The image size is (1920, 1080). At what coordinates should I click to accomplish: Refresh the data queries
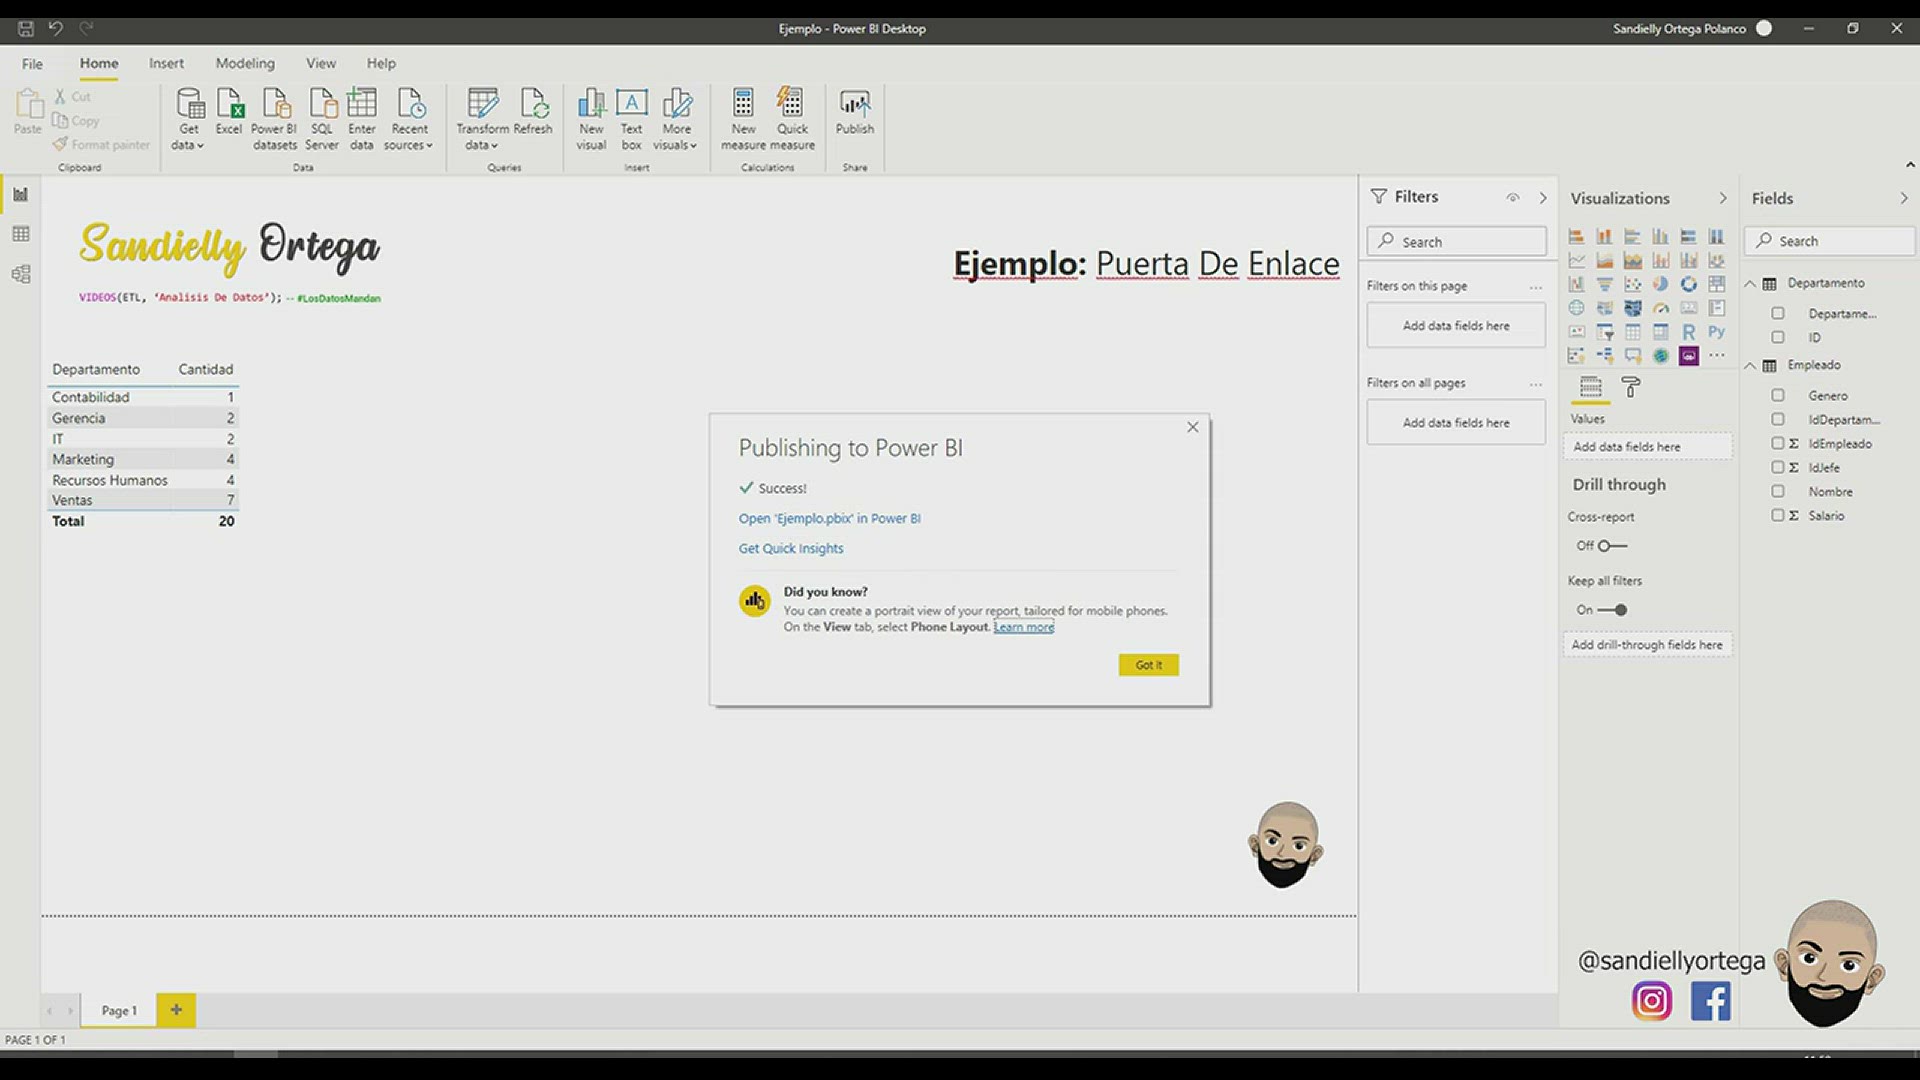pyautogui.click(x=533, y=112)
